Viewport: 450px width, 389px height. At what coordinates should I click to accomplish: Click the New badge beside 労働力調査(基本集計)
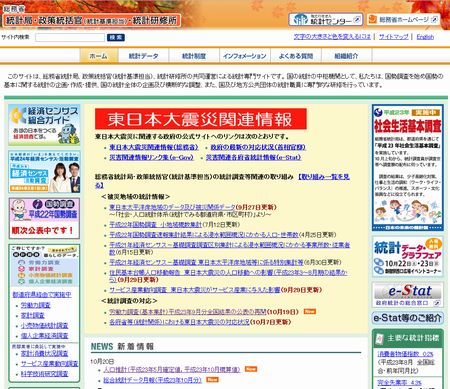pos(310,311)
